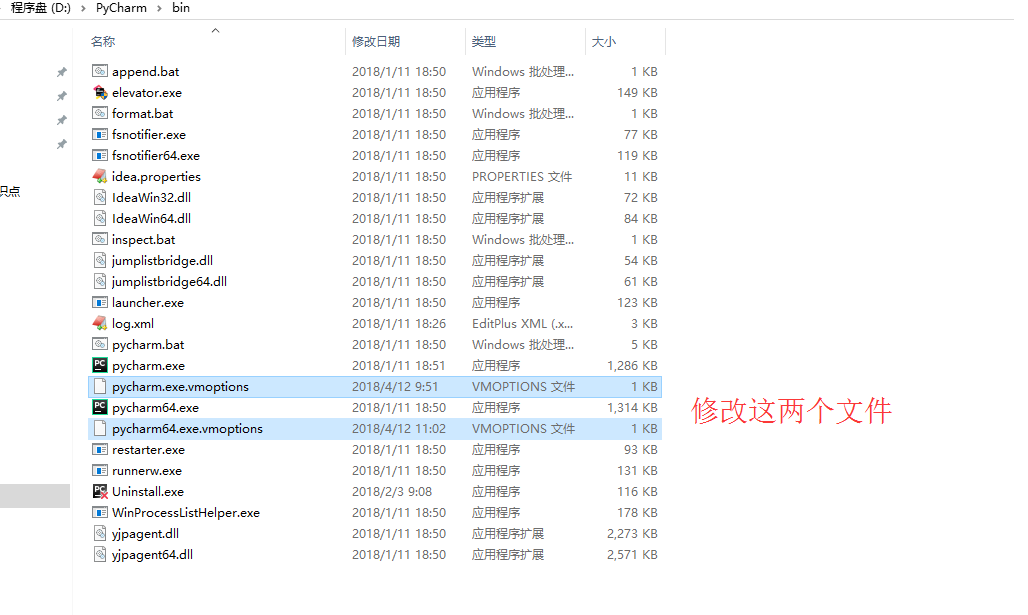1028x615 pixels.
Task: Click the IdeaWin64.dll icon
Action: click(100, 218)
